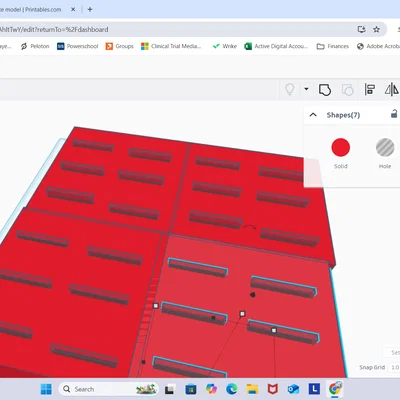Expand the Finances bookmarks folder

click(332, 46)
